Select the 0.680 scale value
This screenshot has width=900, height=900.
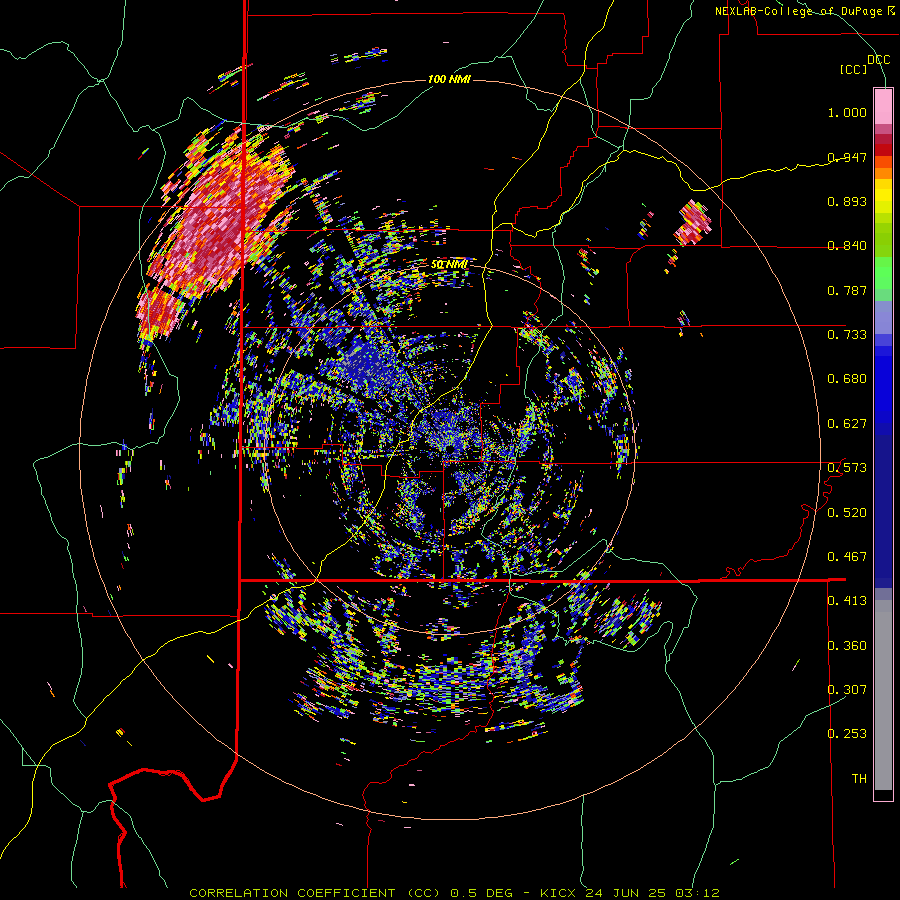point(847,379)
